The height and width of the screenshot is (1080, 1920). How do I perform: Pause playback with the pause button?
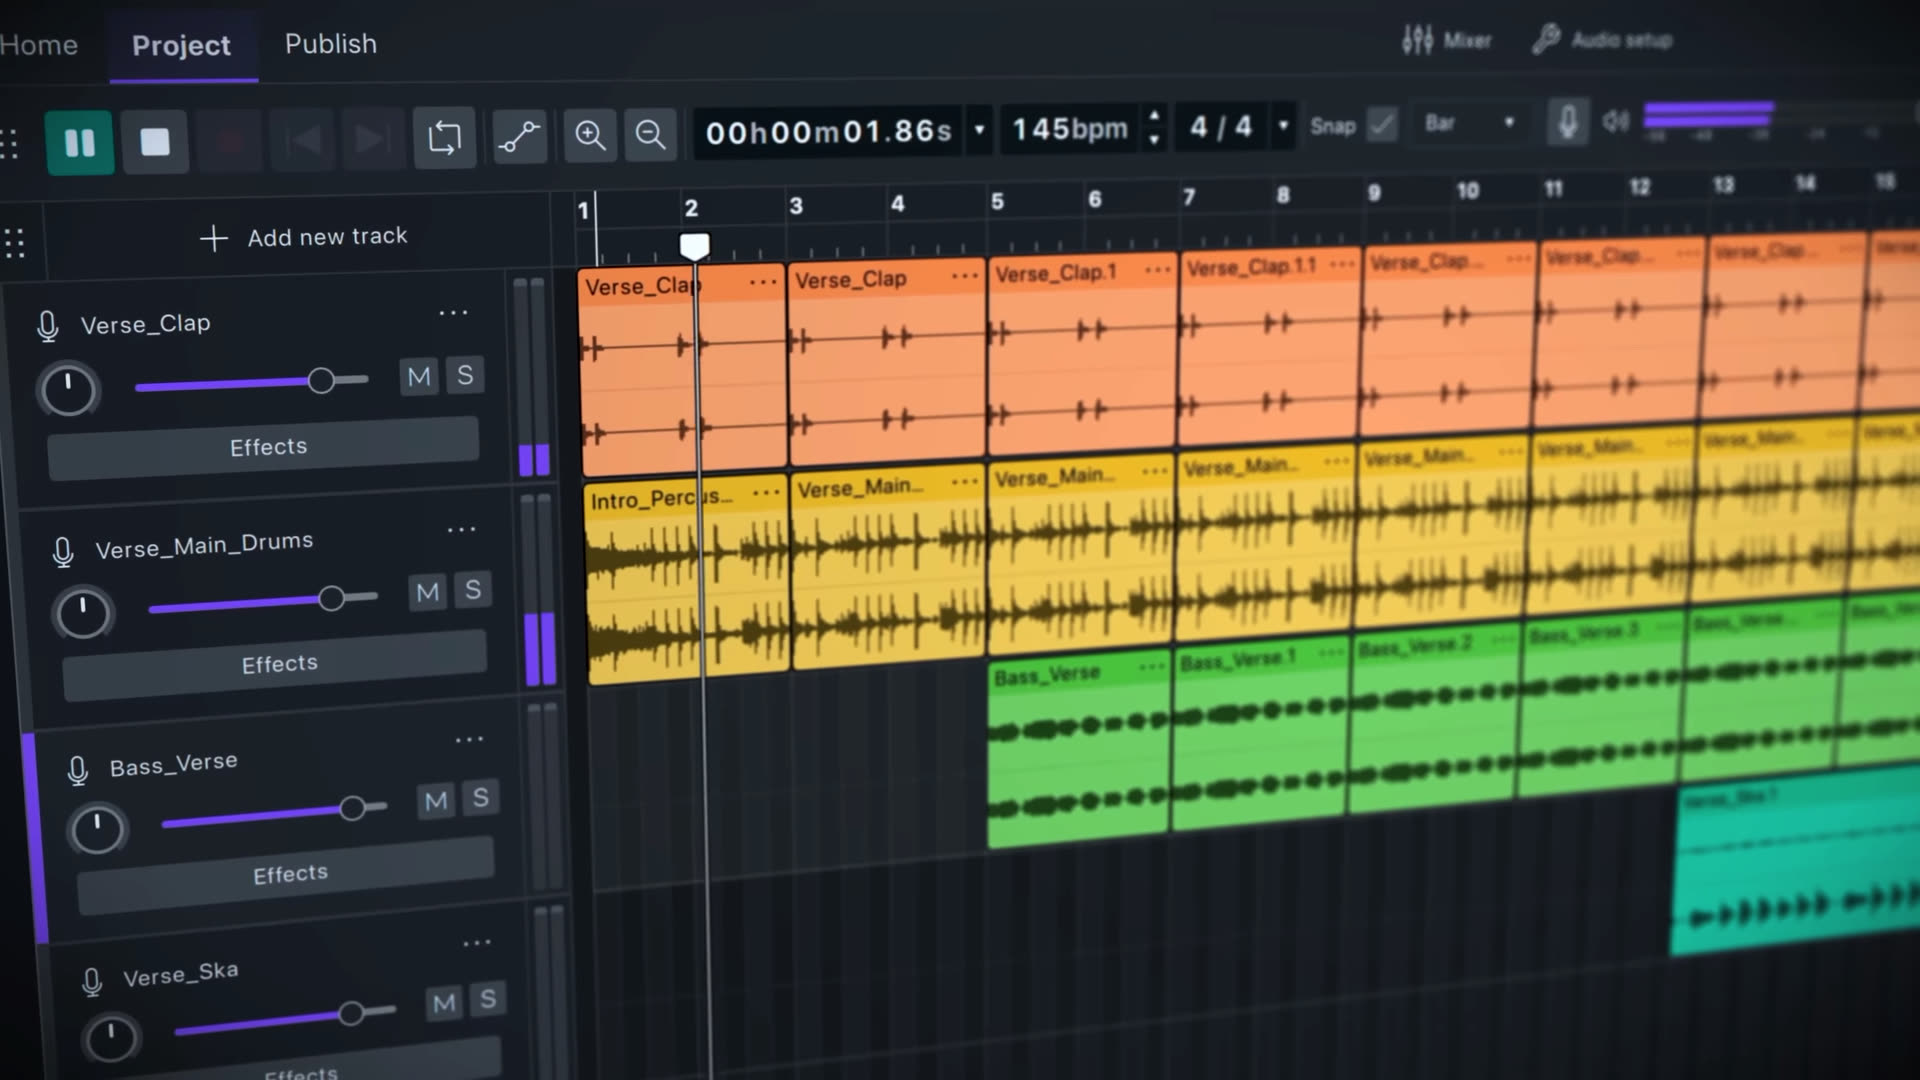tap(80, 142)
